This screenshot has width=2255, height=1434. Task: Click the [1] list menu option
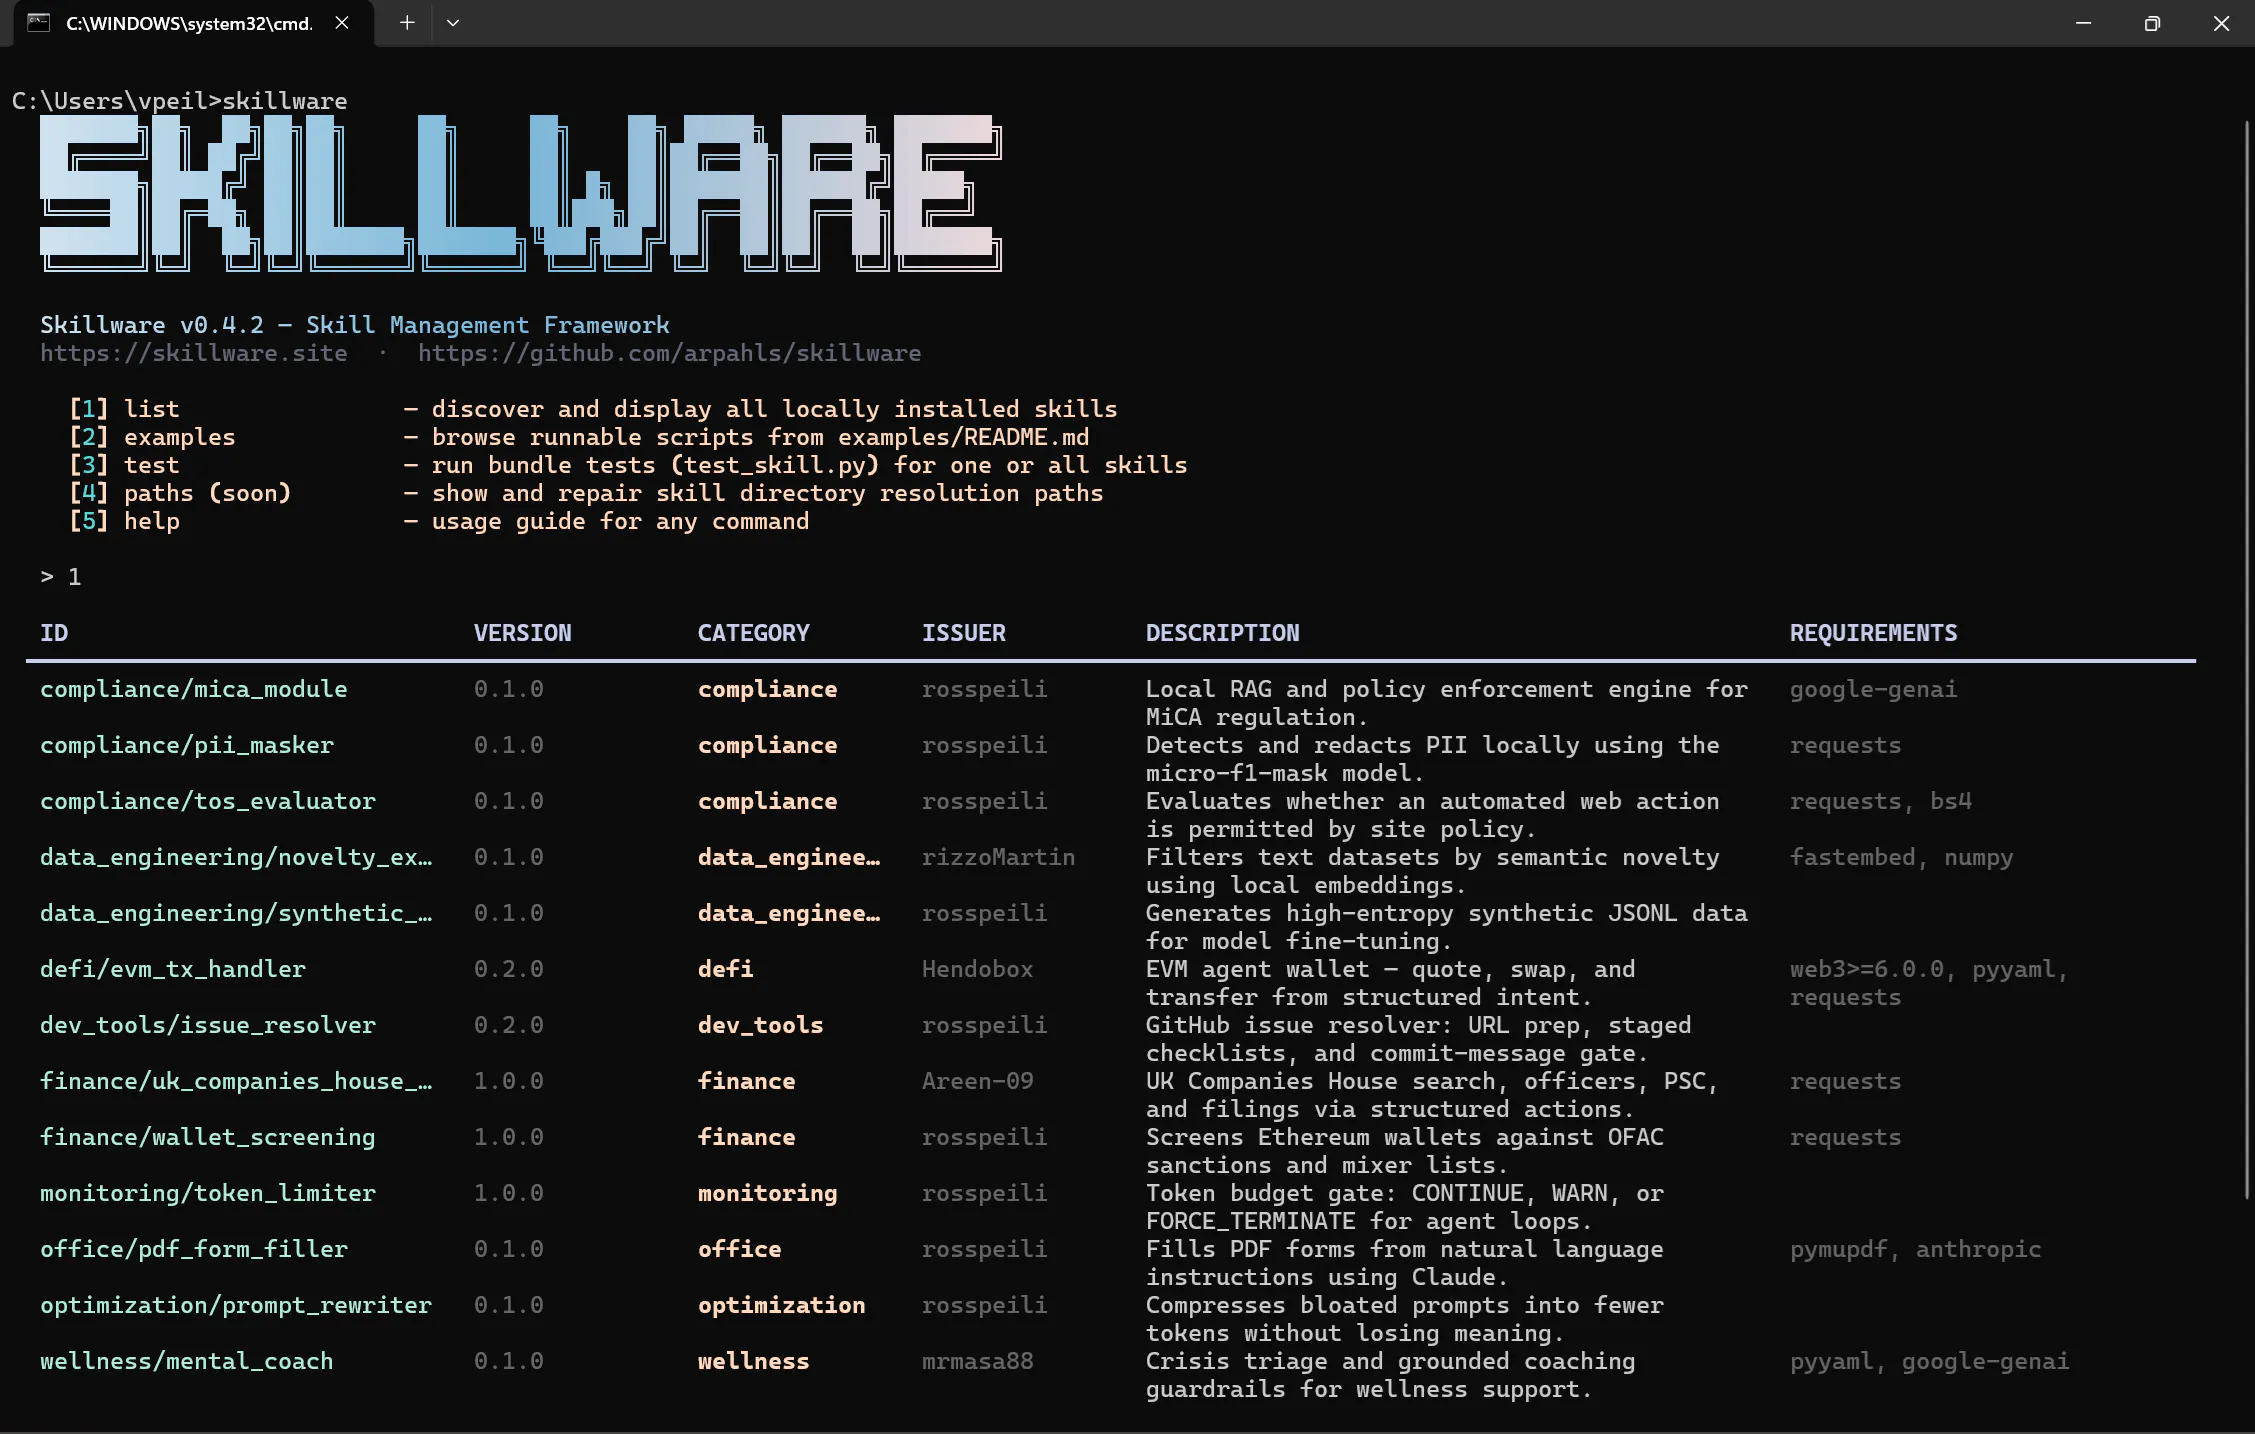(x=124, y=409)
